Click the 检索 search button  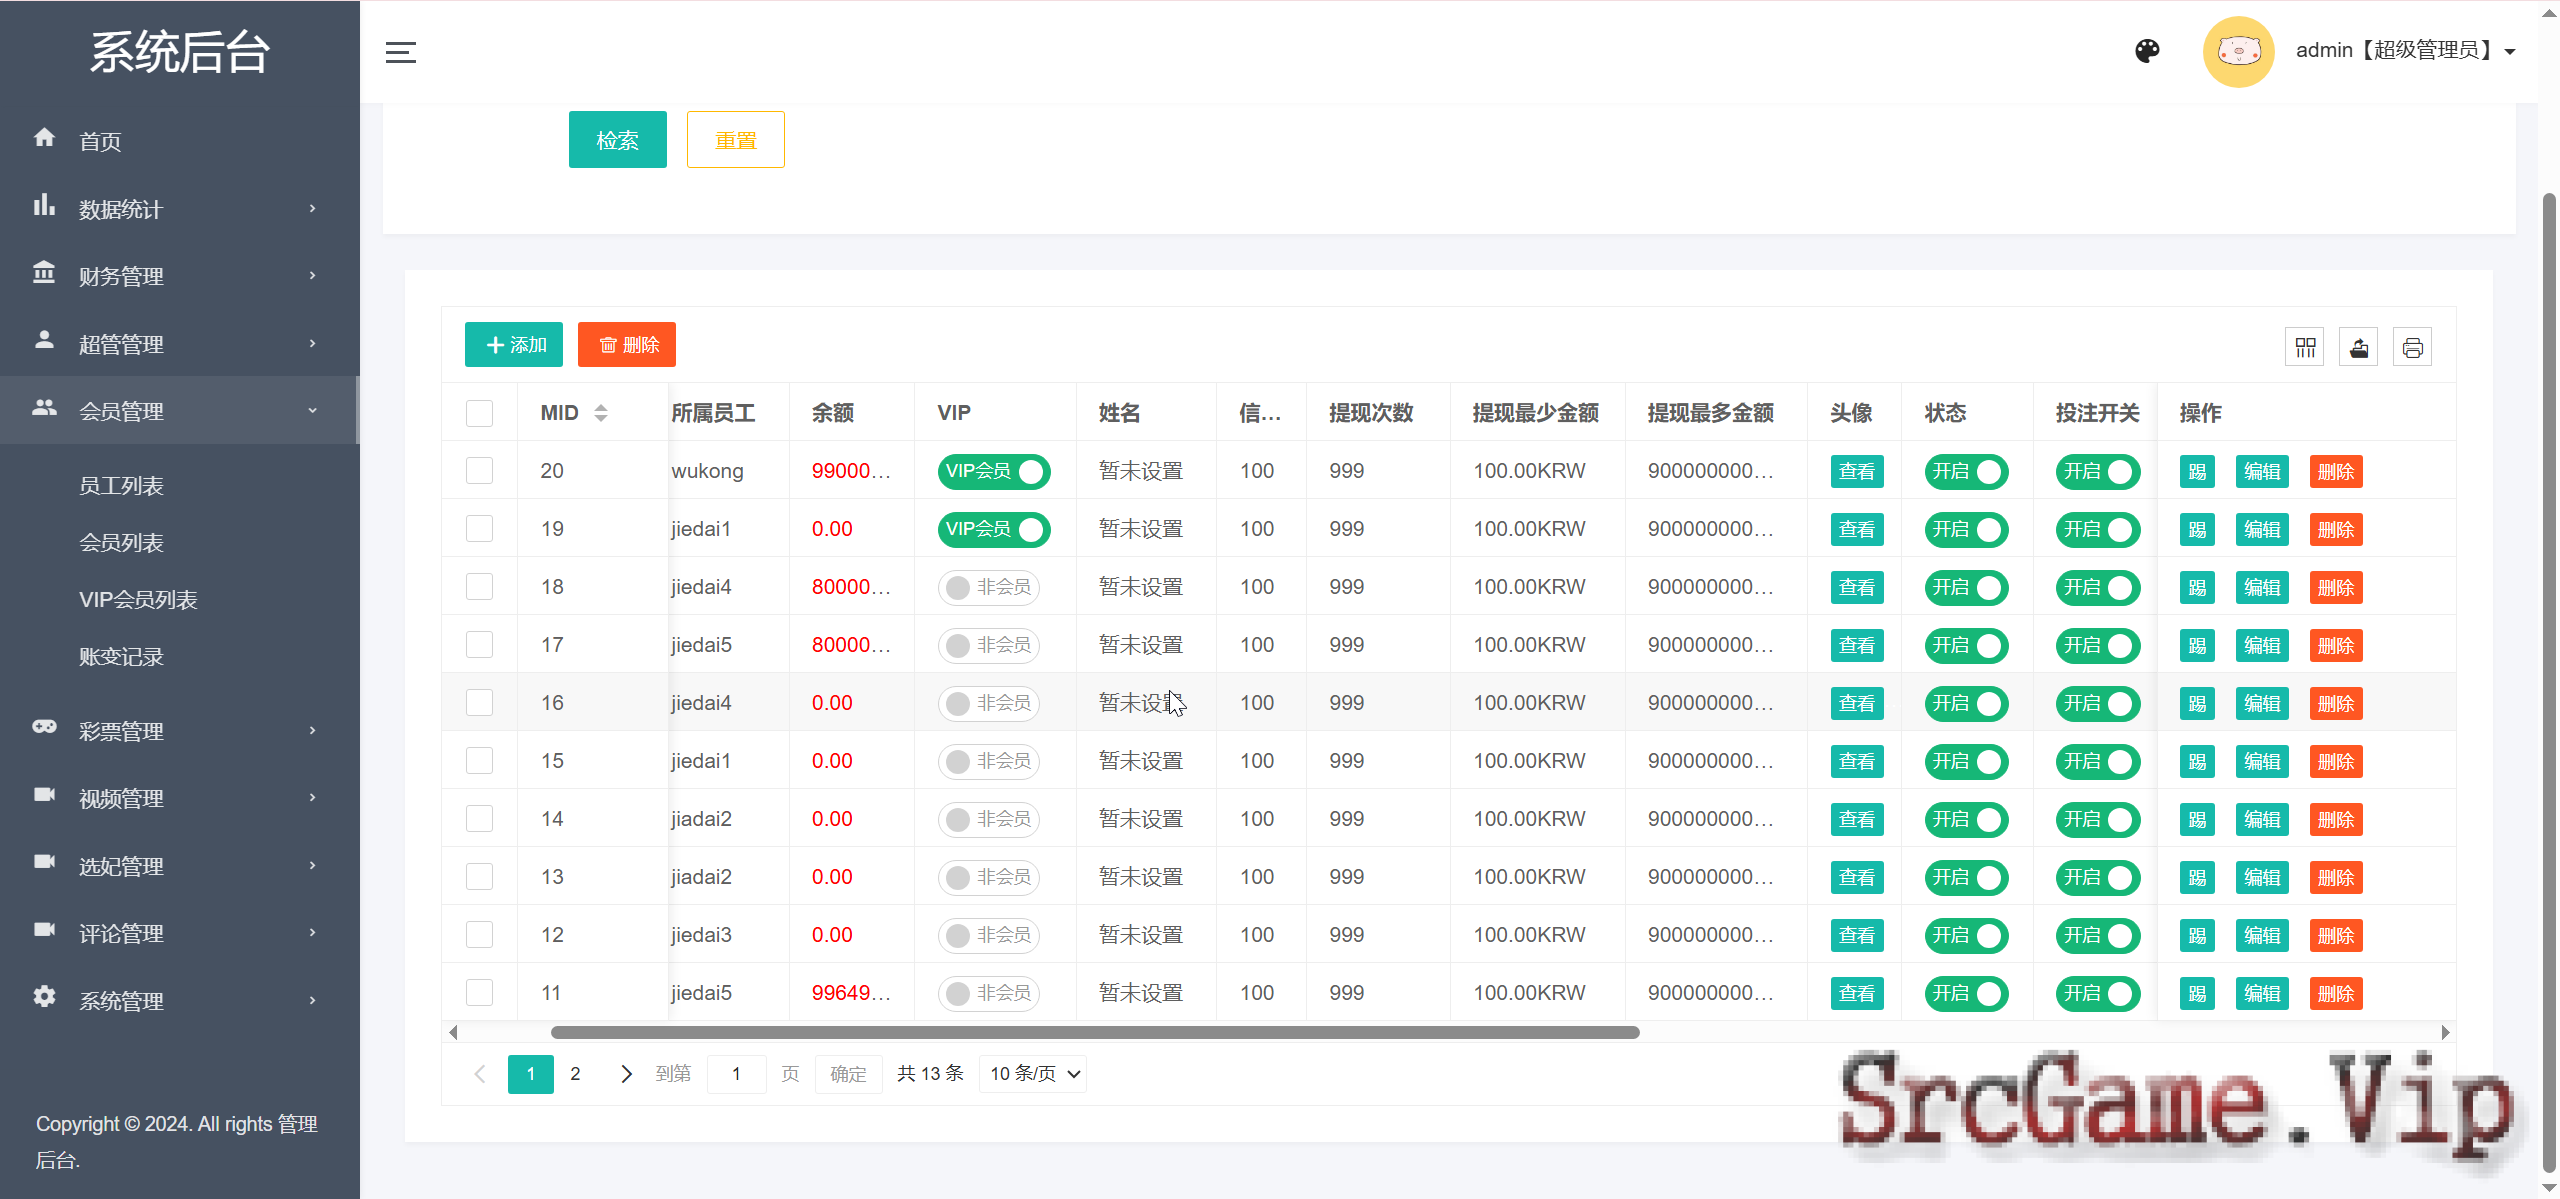(618, 140)
